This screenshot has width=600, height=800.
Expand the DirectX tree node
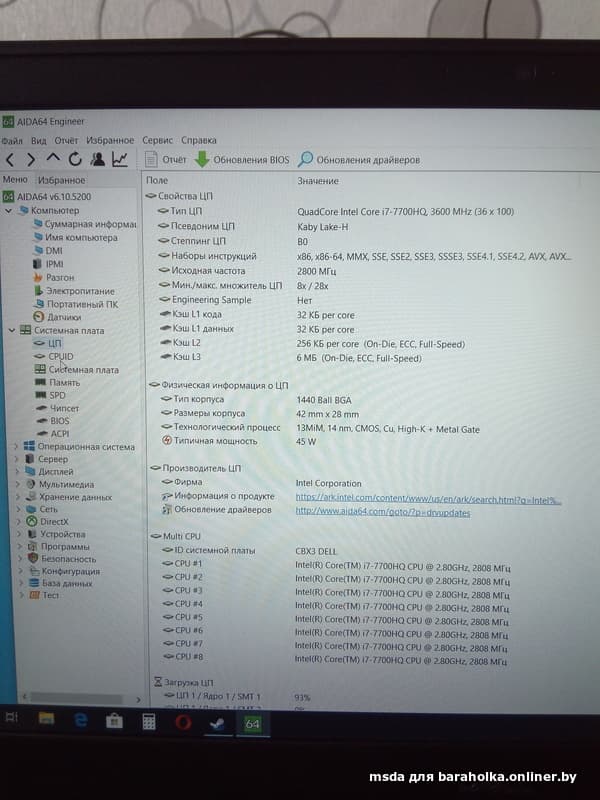19,521
